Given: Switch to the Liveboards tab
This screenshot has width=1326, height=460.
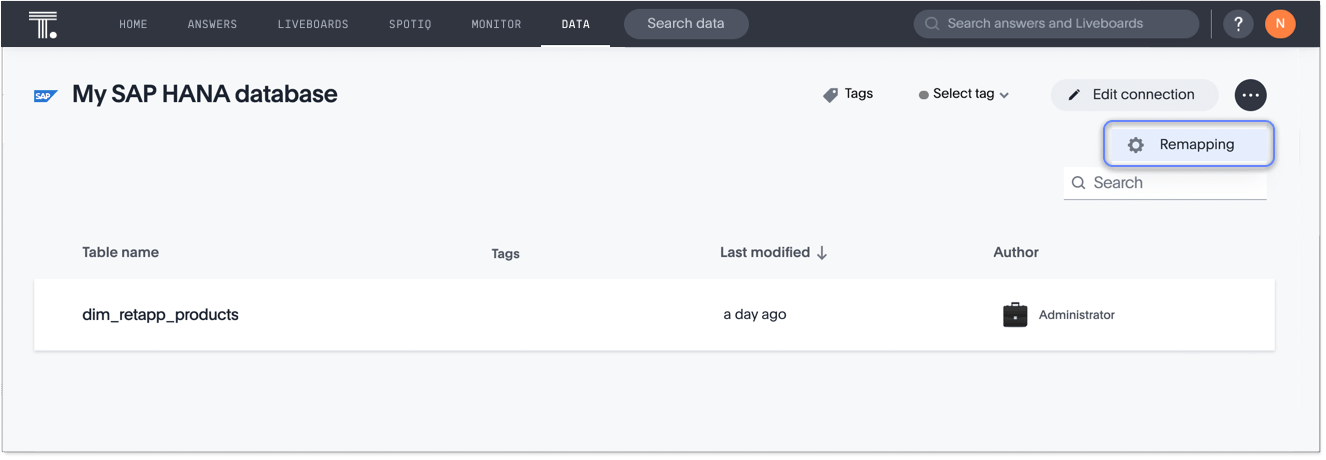Looking at the screenshot, I should [313, 24].
